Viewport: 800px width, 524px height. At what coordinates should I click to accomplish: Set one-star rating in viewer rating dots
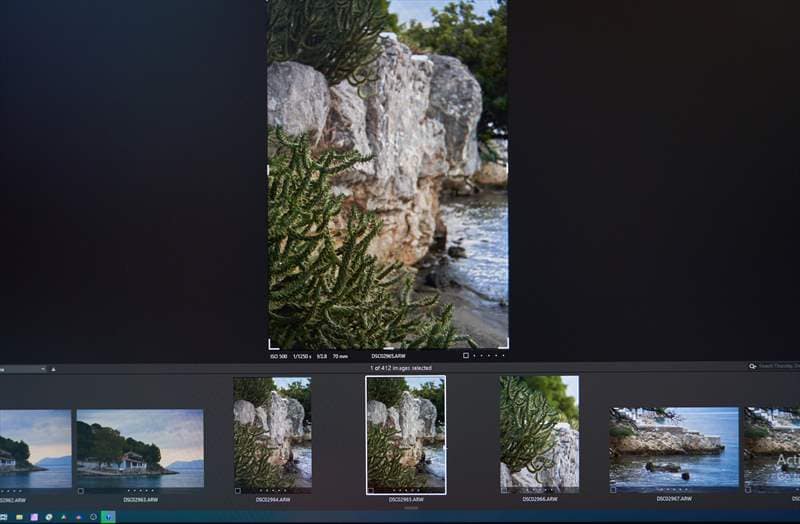[x=475, y=356]
